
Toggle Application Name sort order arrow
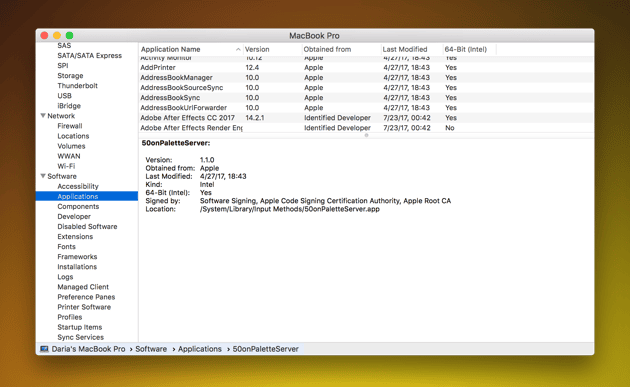[x=238, y=49]
